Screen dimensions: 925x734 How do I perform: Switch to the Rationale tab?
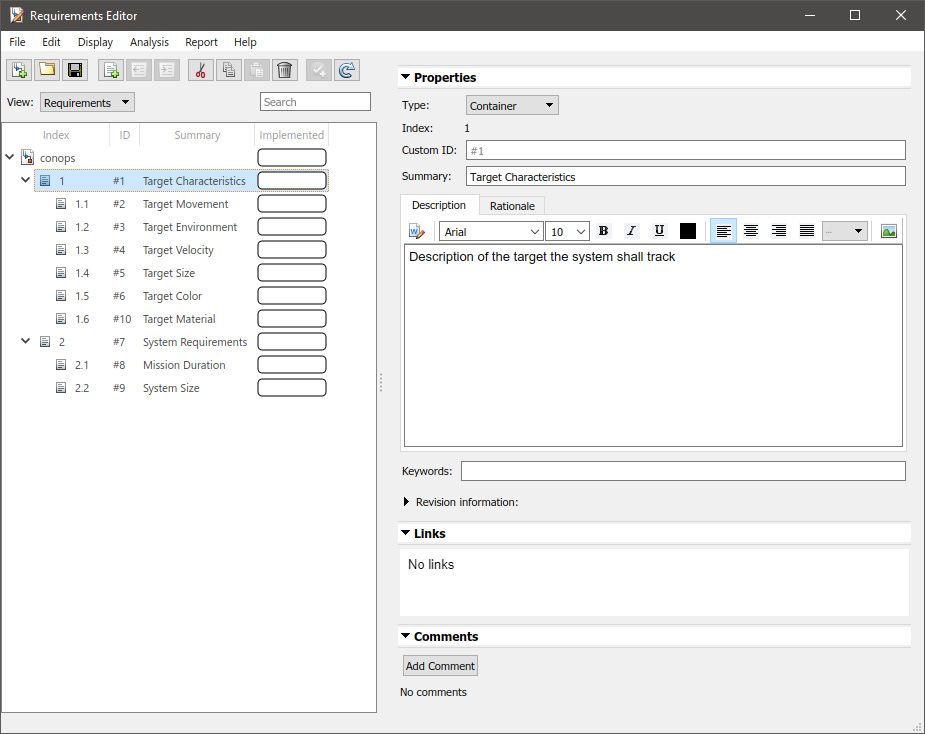click(x=511, y=205)
